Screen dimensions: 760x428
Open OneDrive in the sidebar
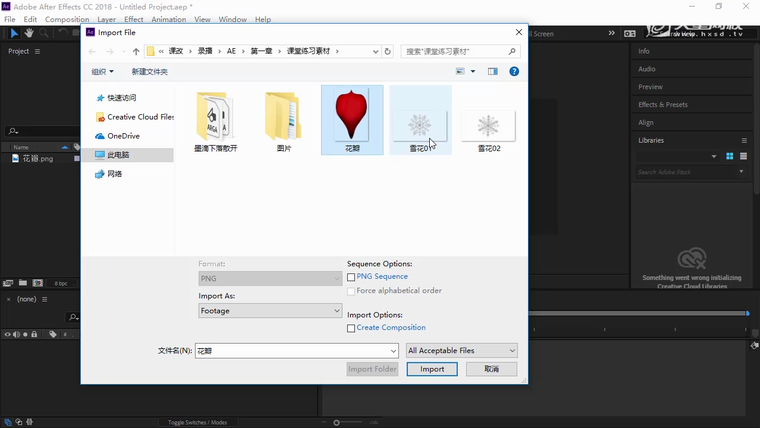coord(123,136)
